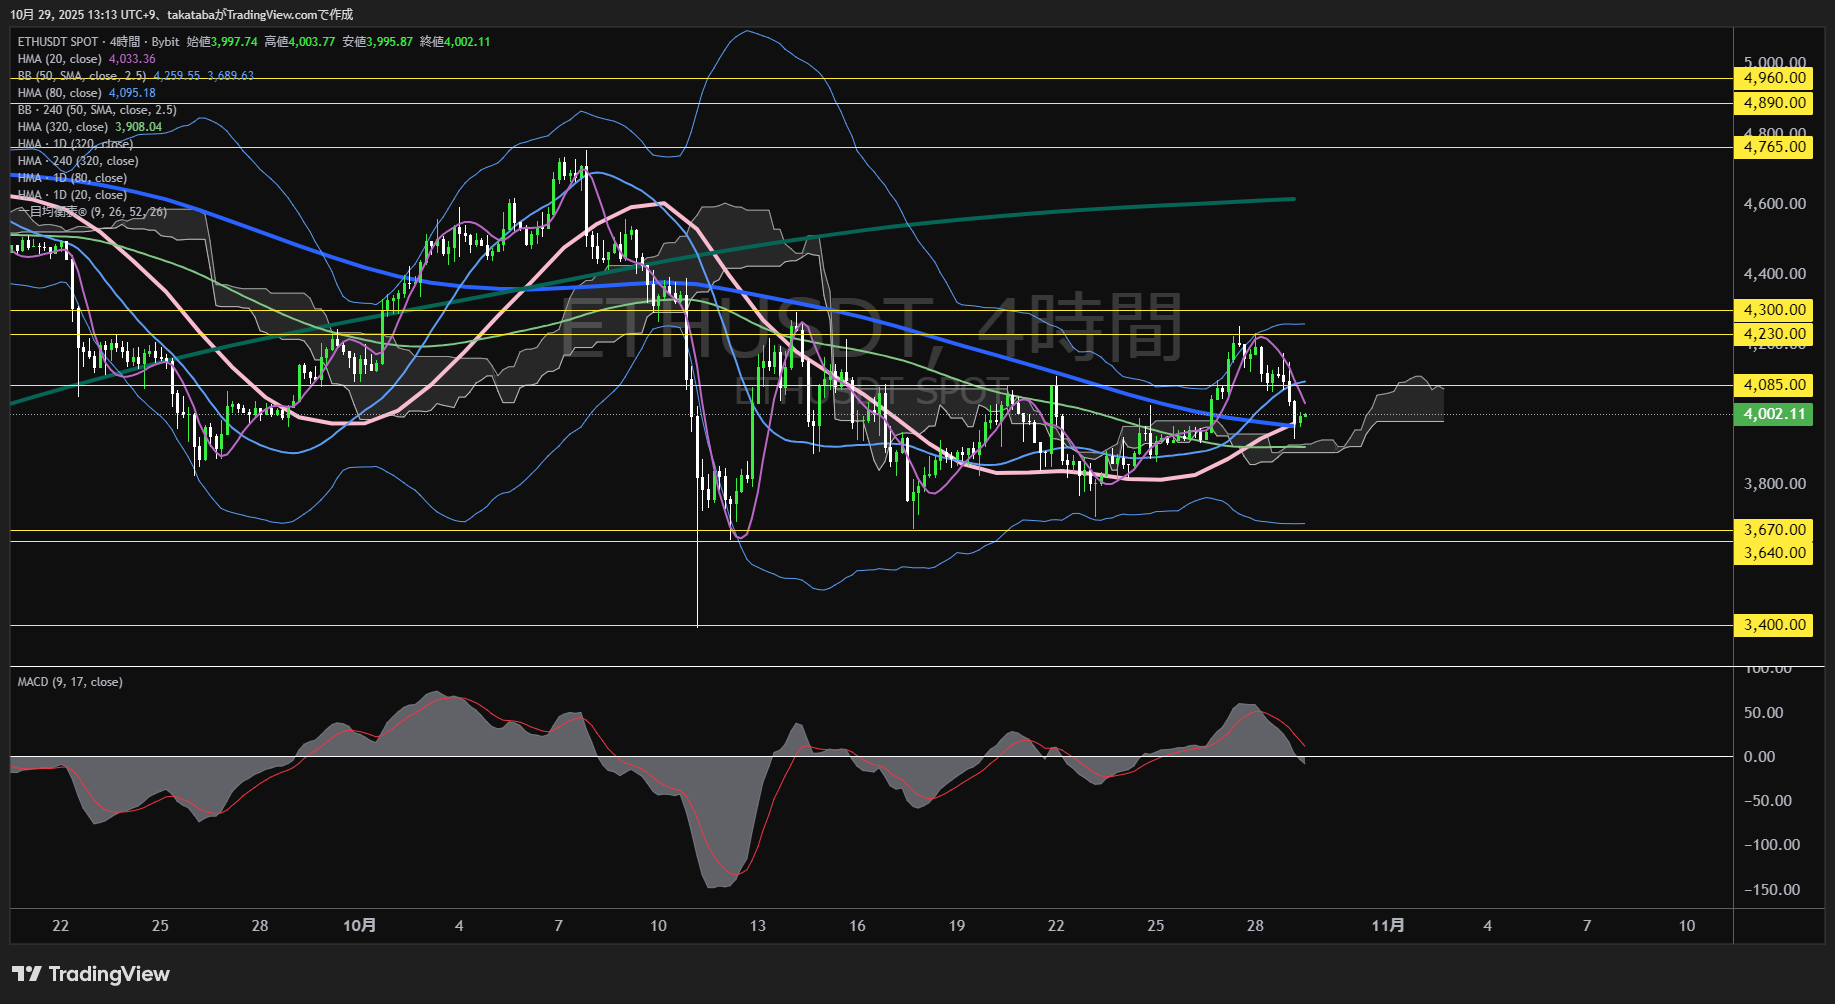Click the HMA (80, close) indicator legend
Viewport: 1835px width, 1004px height.
(x=60, y=93)
